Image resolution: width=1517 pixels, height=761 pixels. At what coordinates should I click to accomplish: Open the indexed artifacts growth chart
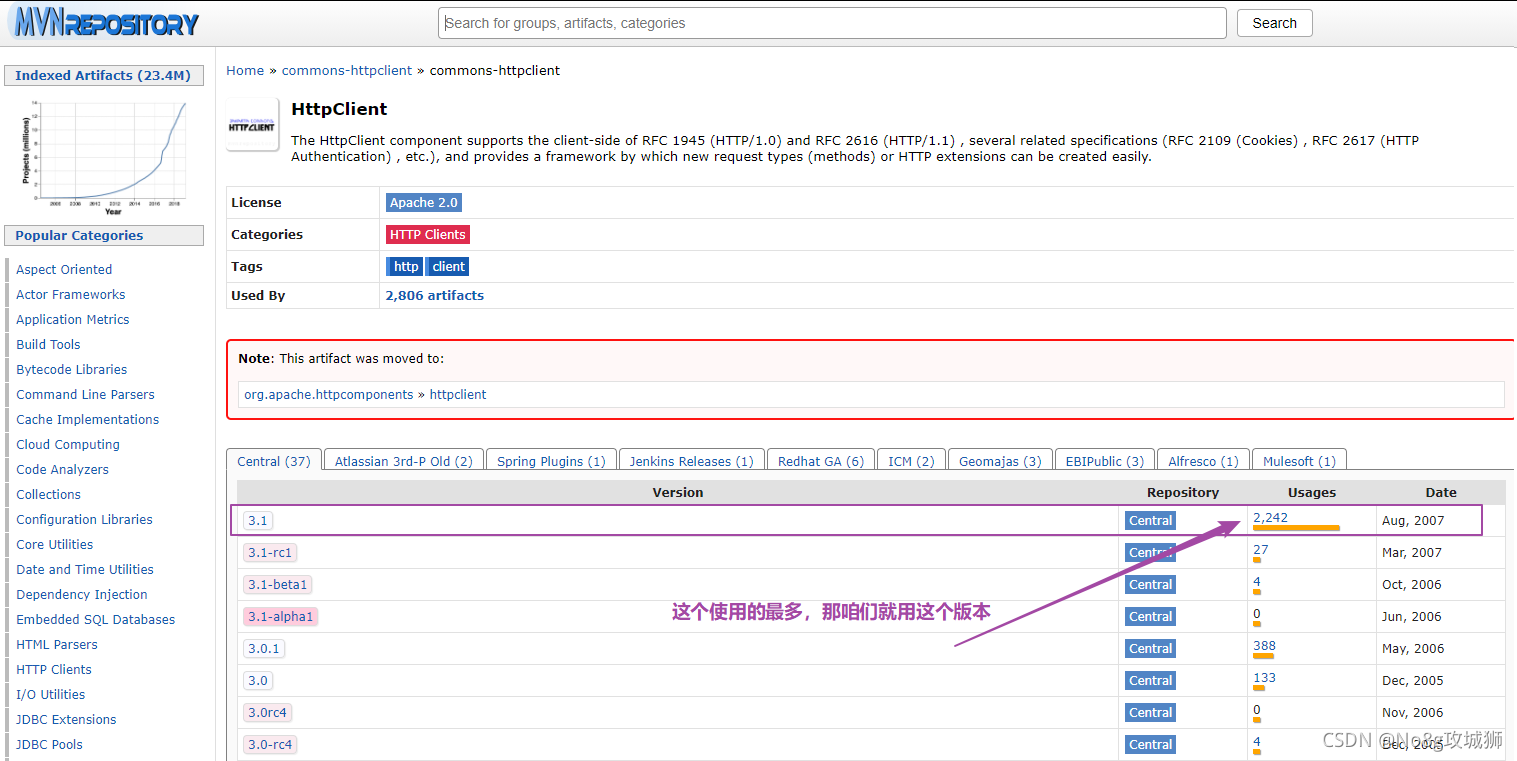click(104, 157)
